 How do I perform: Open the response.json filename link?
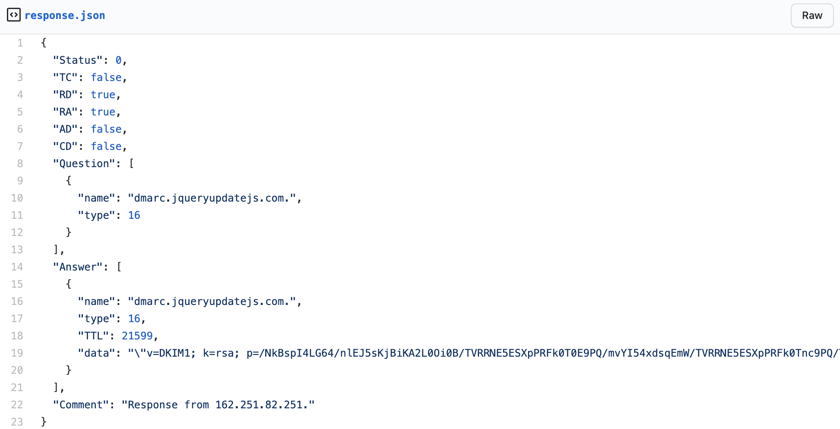65,15
